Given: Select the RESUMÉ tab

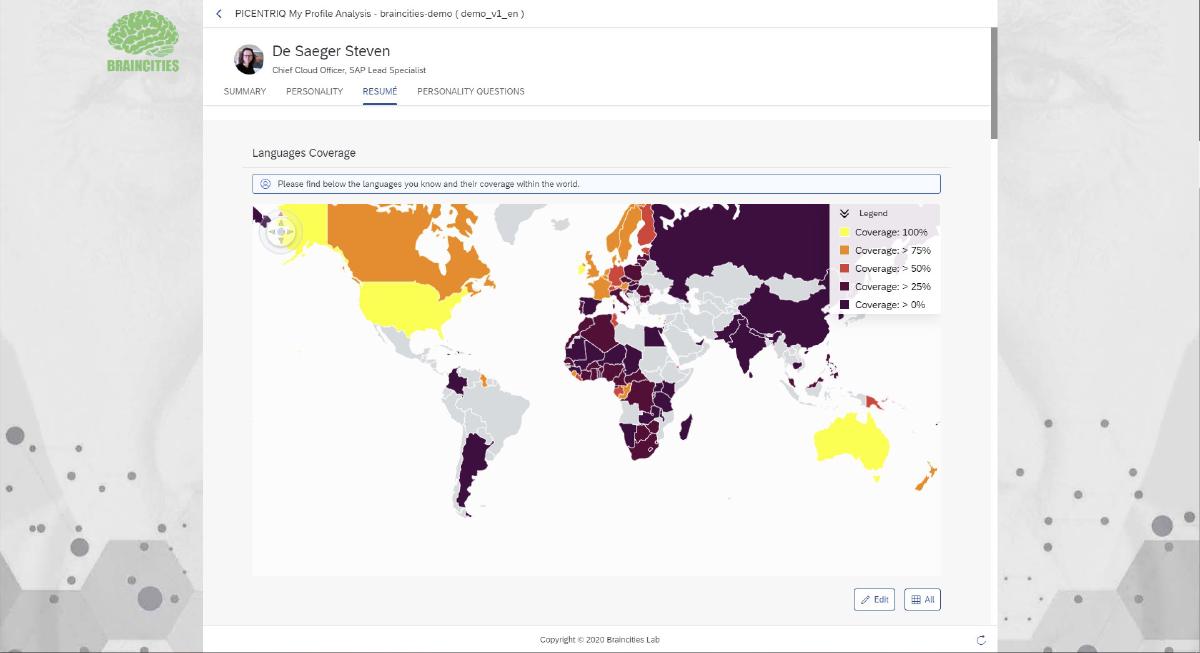Looking at the screenshot, I should tap(380, 92).
